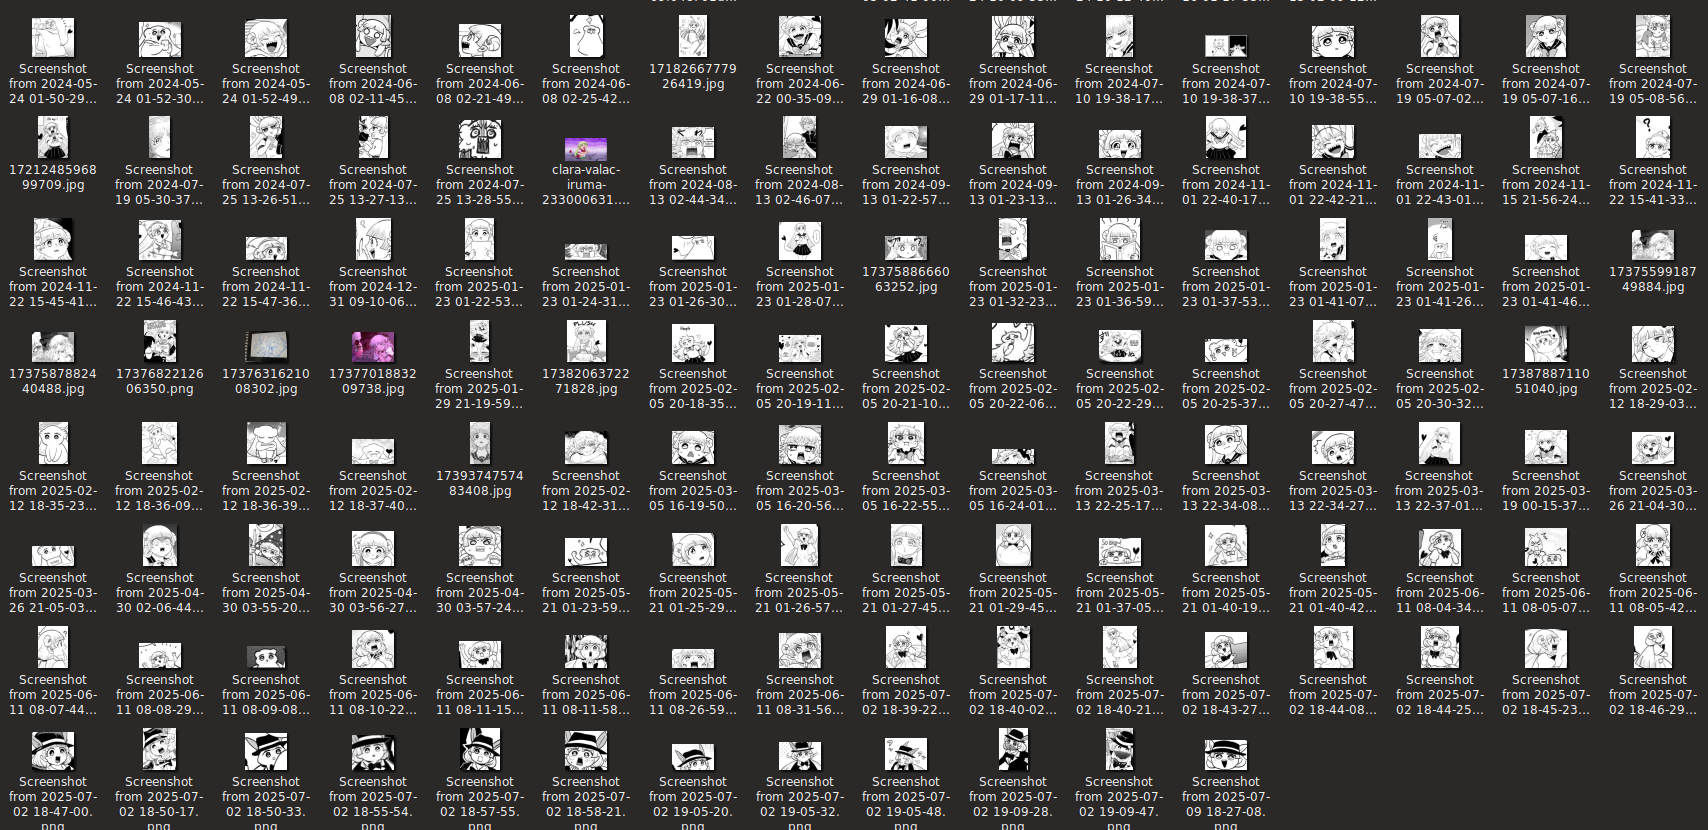1708x830 pixels.
Task: Select thumbnail of Screenshot from 2024-07-19 05-08-56
Action: click(x=1653, y=37)
